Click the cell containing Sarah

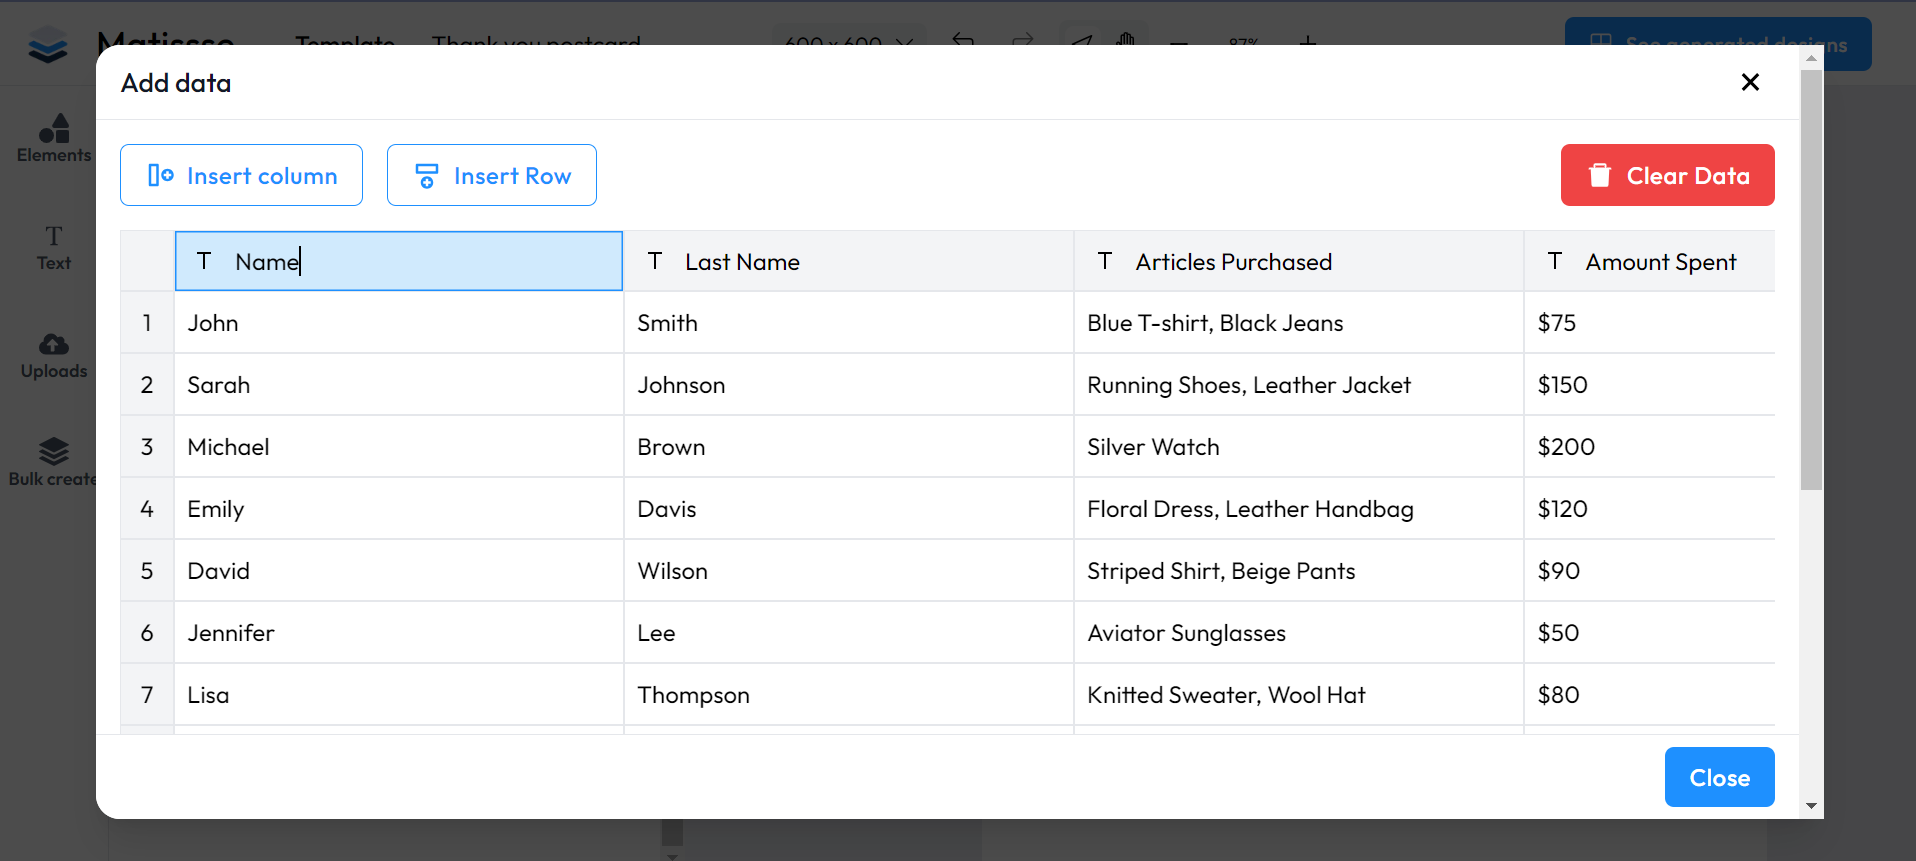click(x=399, y=385)
